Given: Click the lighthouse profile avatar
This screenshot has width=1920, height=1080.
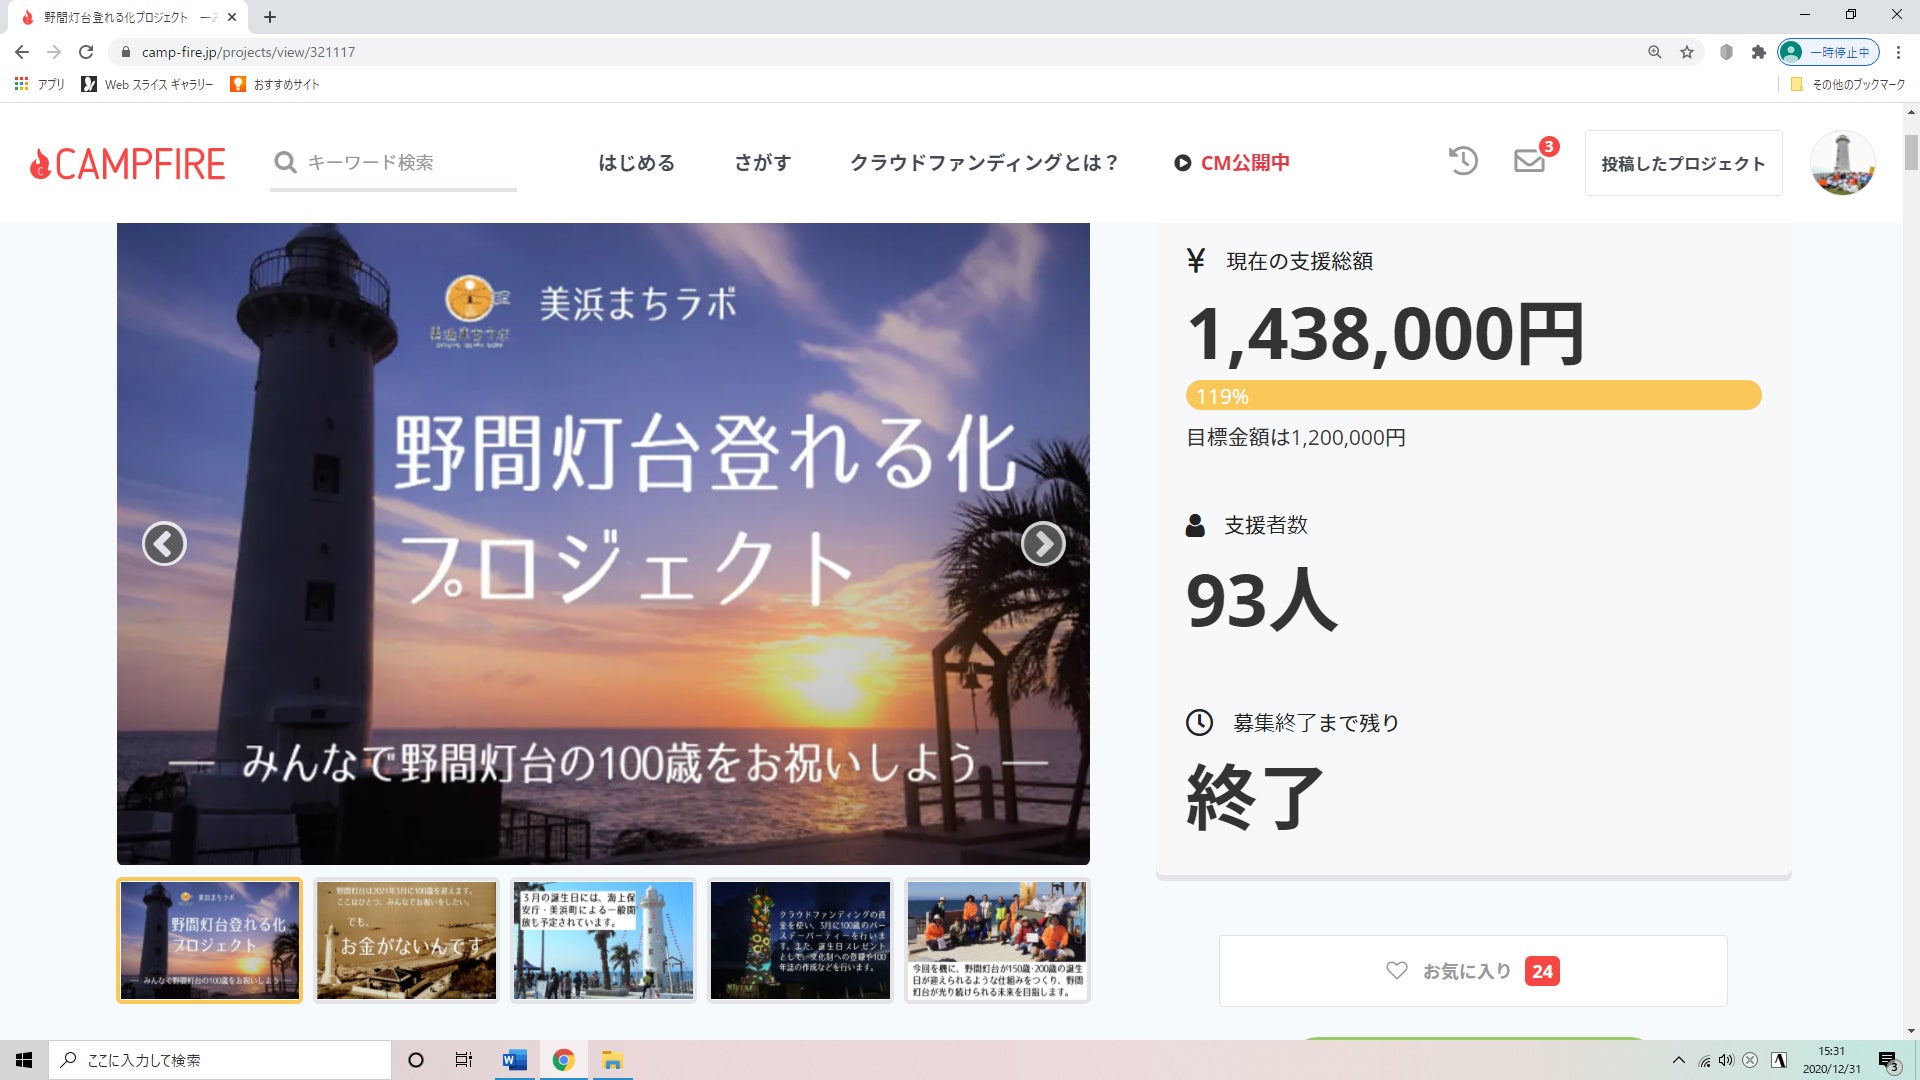Looking at the screenshot, I should point(1842,163).
